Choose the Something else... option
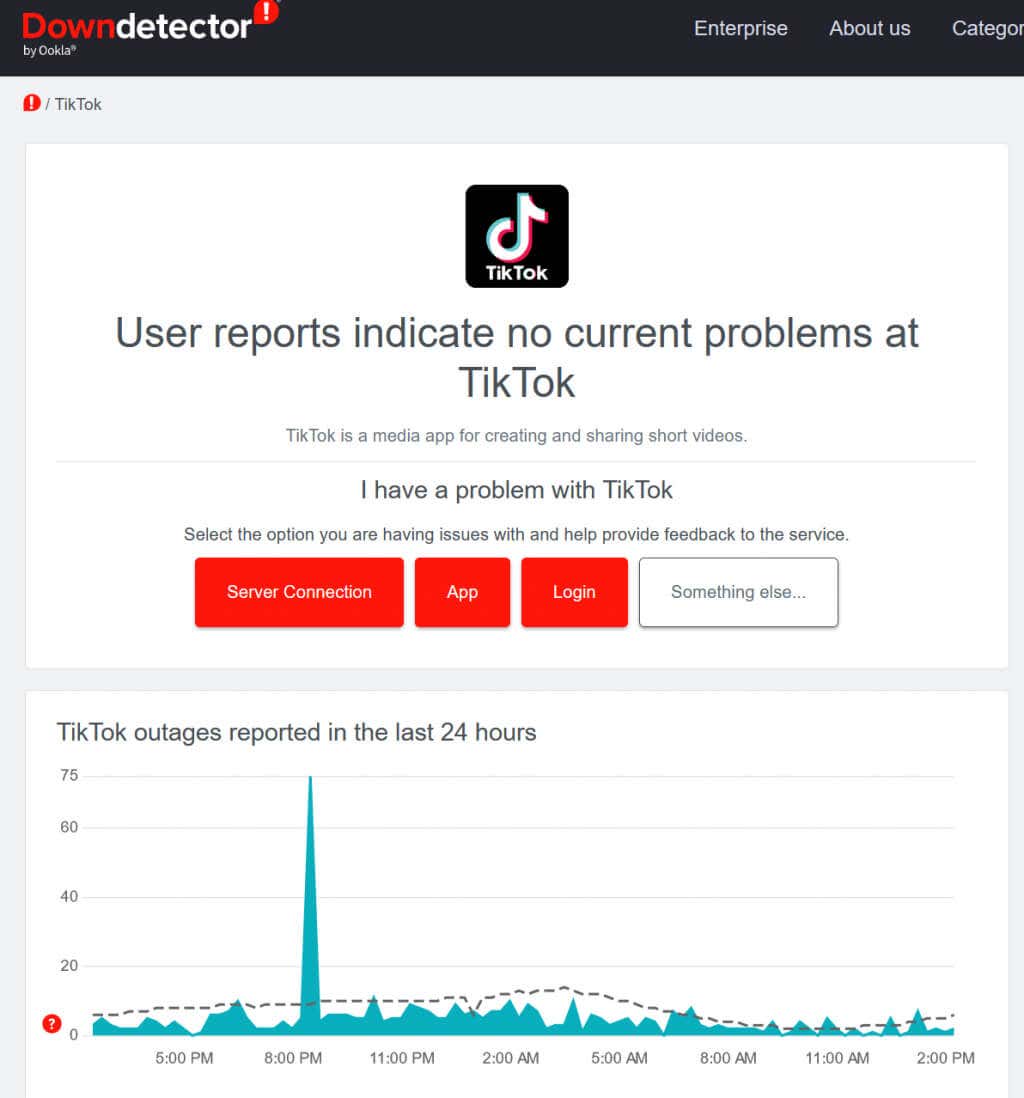 pyautogui.click(x=738, y=592)
